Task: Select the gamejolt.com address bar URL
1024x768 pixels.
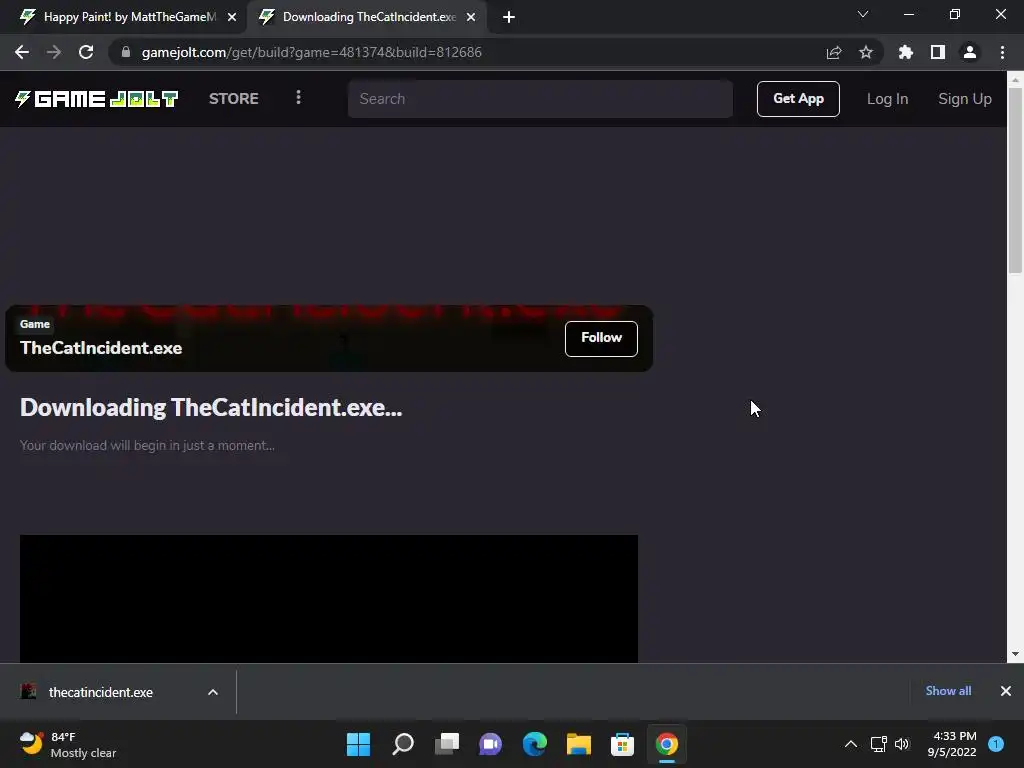Action: pos(312,52)
